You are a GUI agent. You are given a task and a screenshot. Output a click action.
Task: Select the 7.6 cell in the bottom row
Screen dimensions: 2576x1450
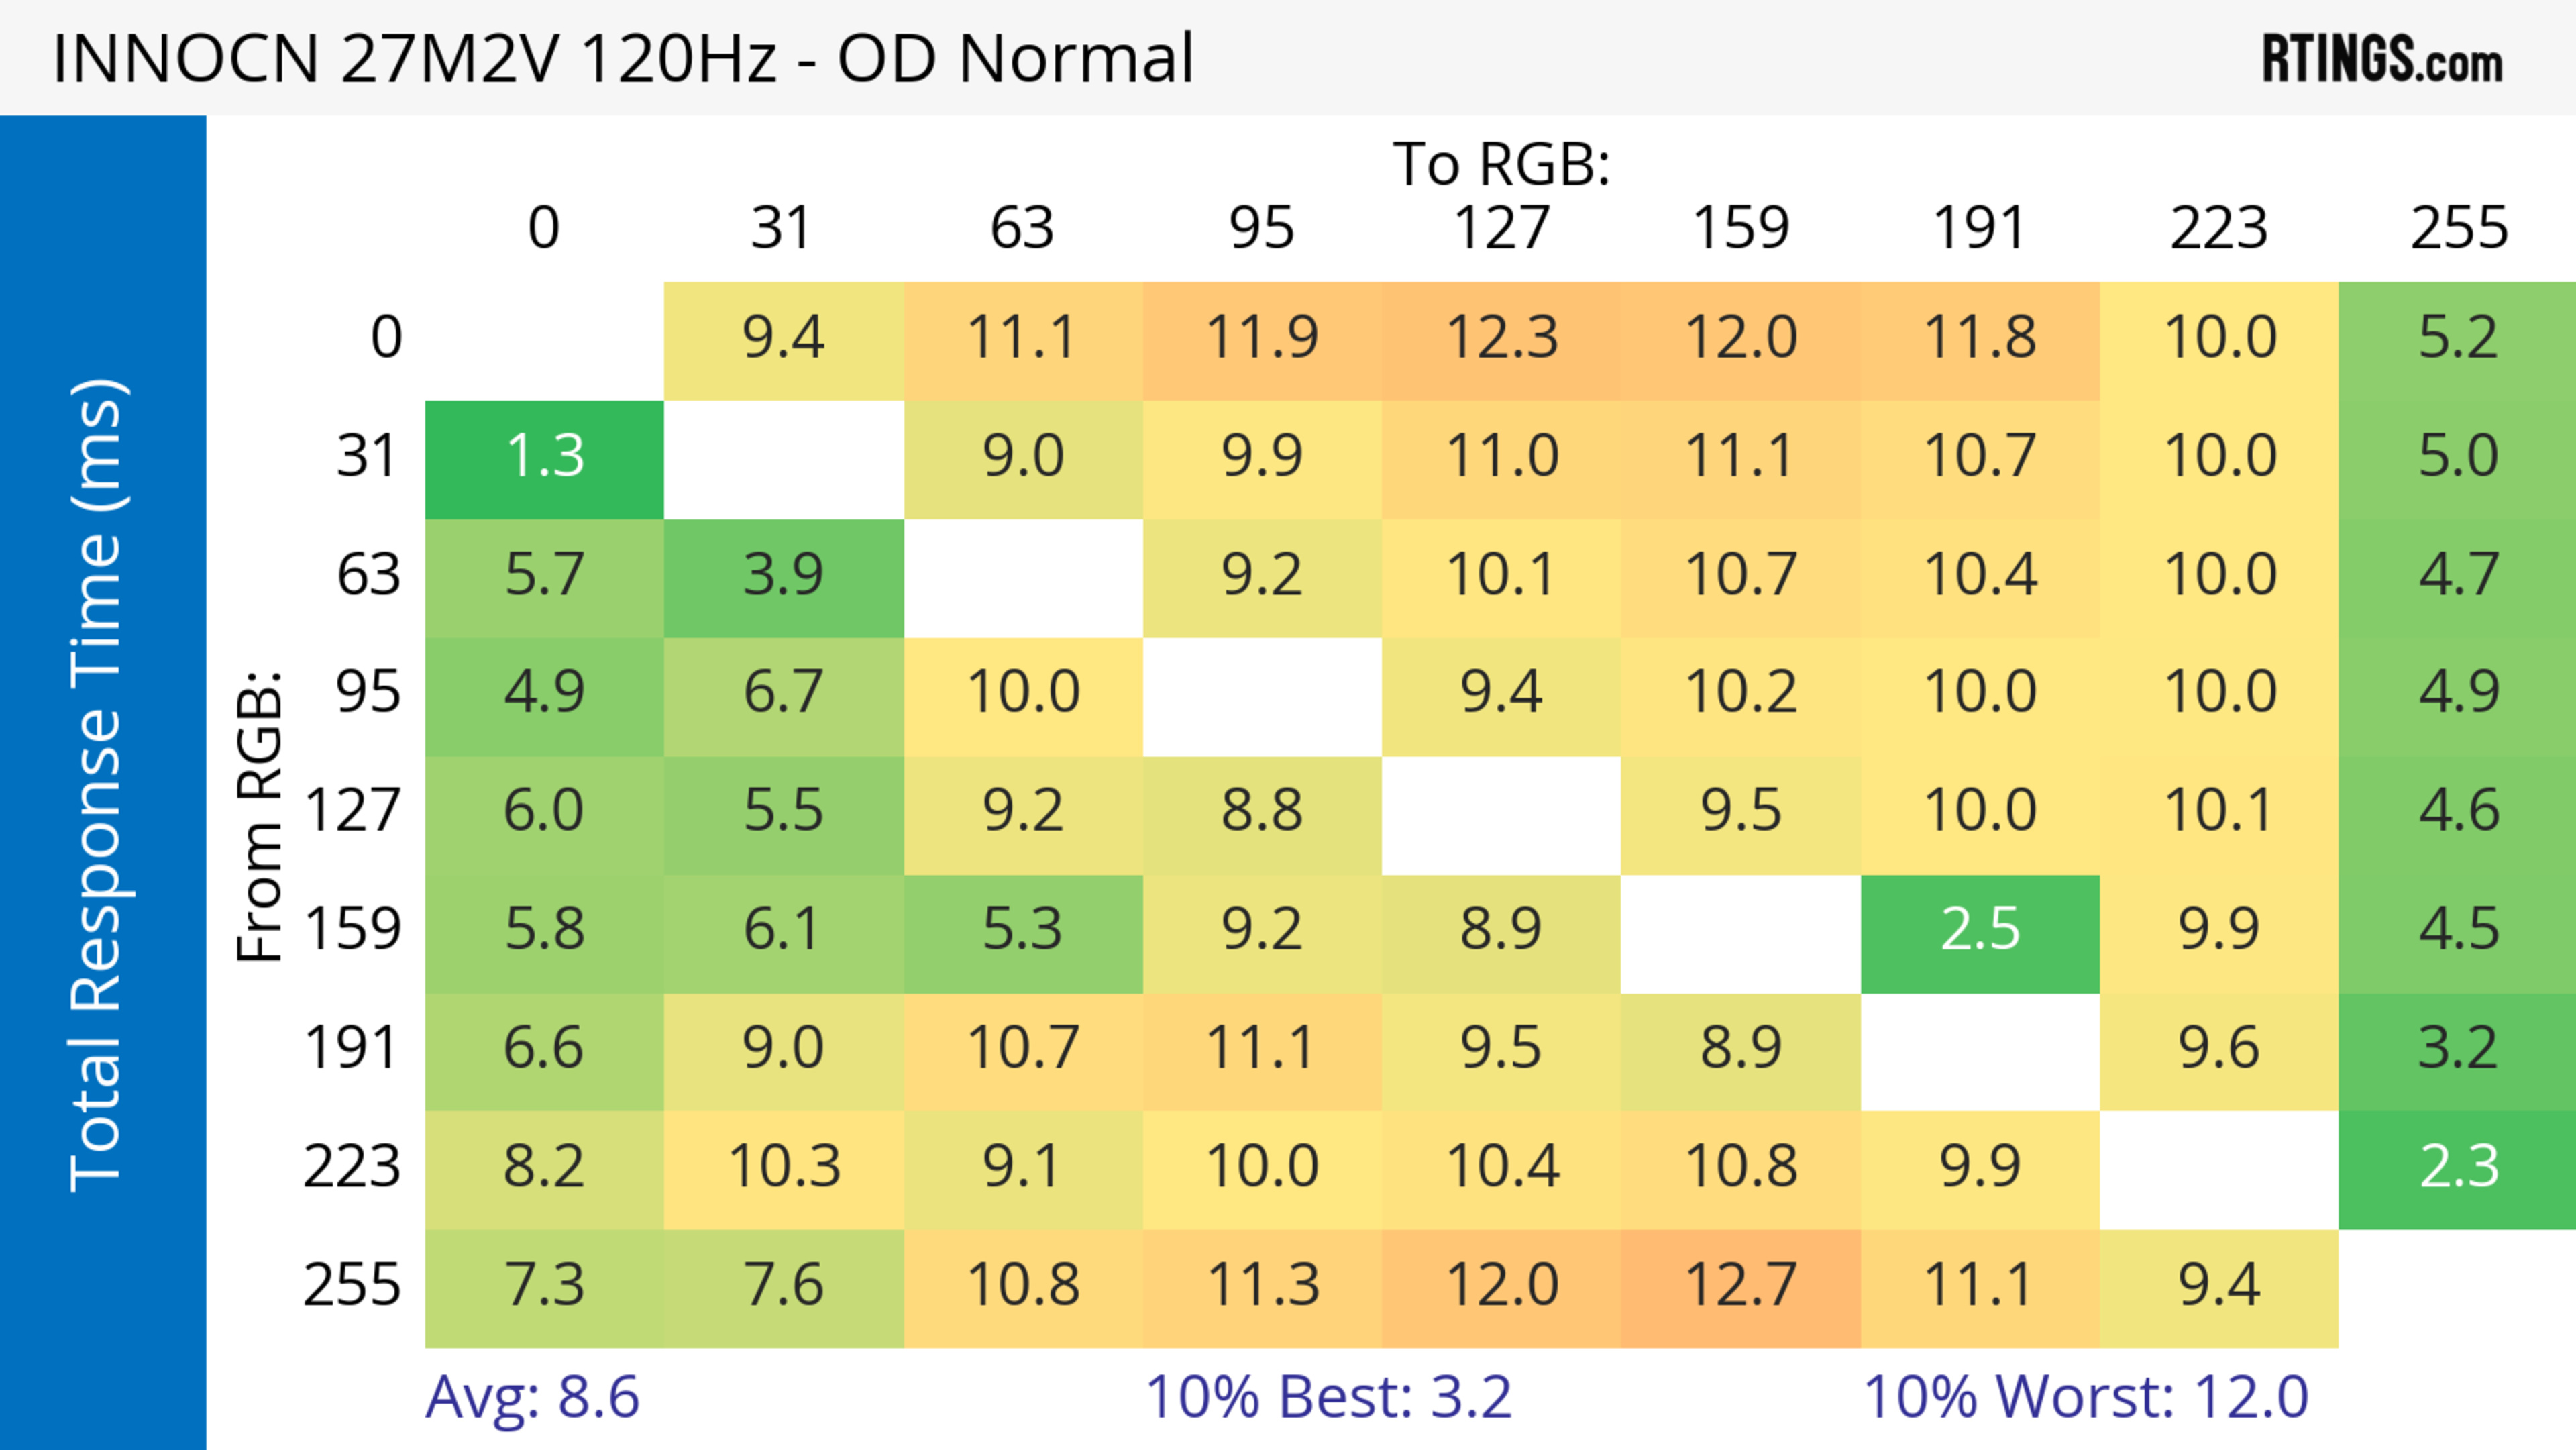pos(783,1286)
